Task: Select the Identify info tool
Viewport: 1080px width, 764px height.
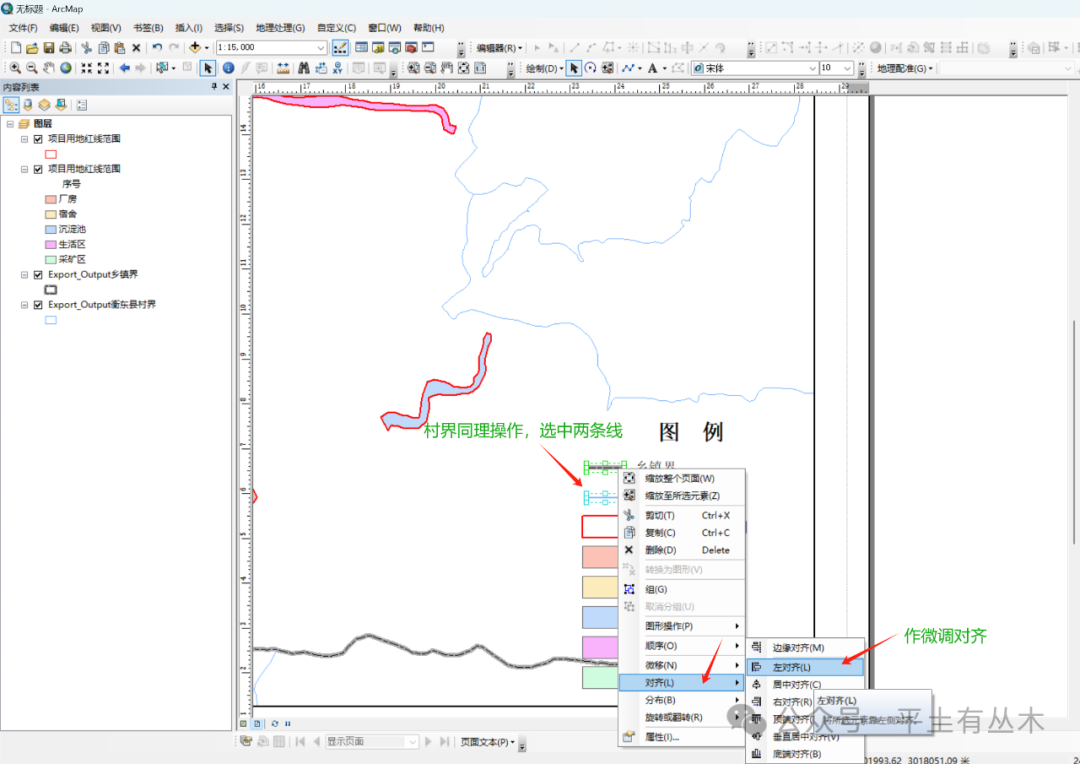Action: pyautogui.click(x=228, y=68)
